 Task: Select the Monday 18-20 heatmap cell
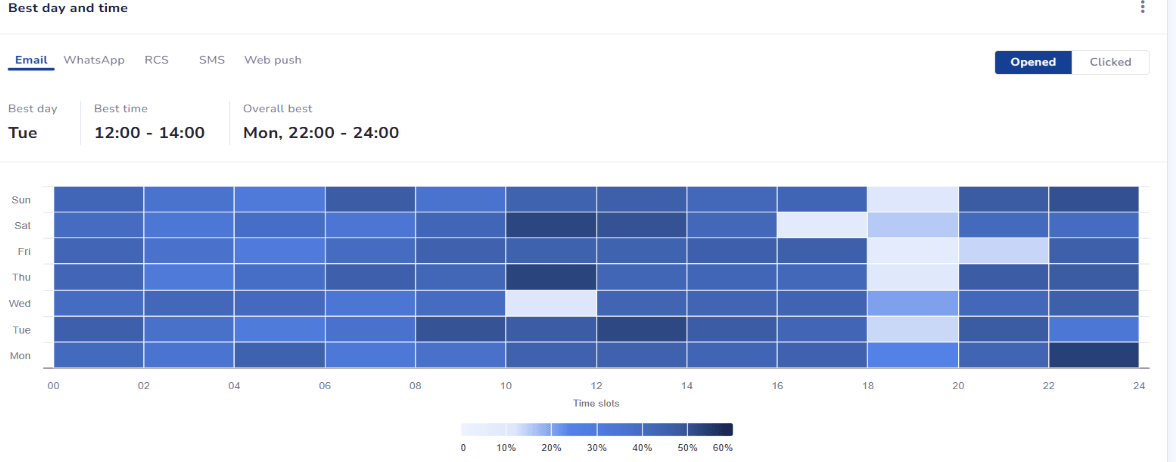(x=913, y=355)
